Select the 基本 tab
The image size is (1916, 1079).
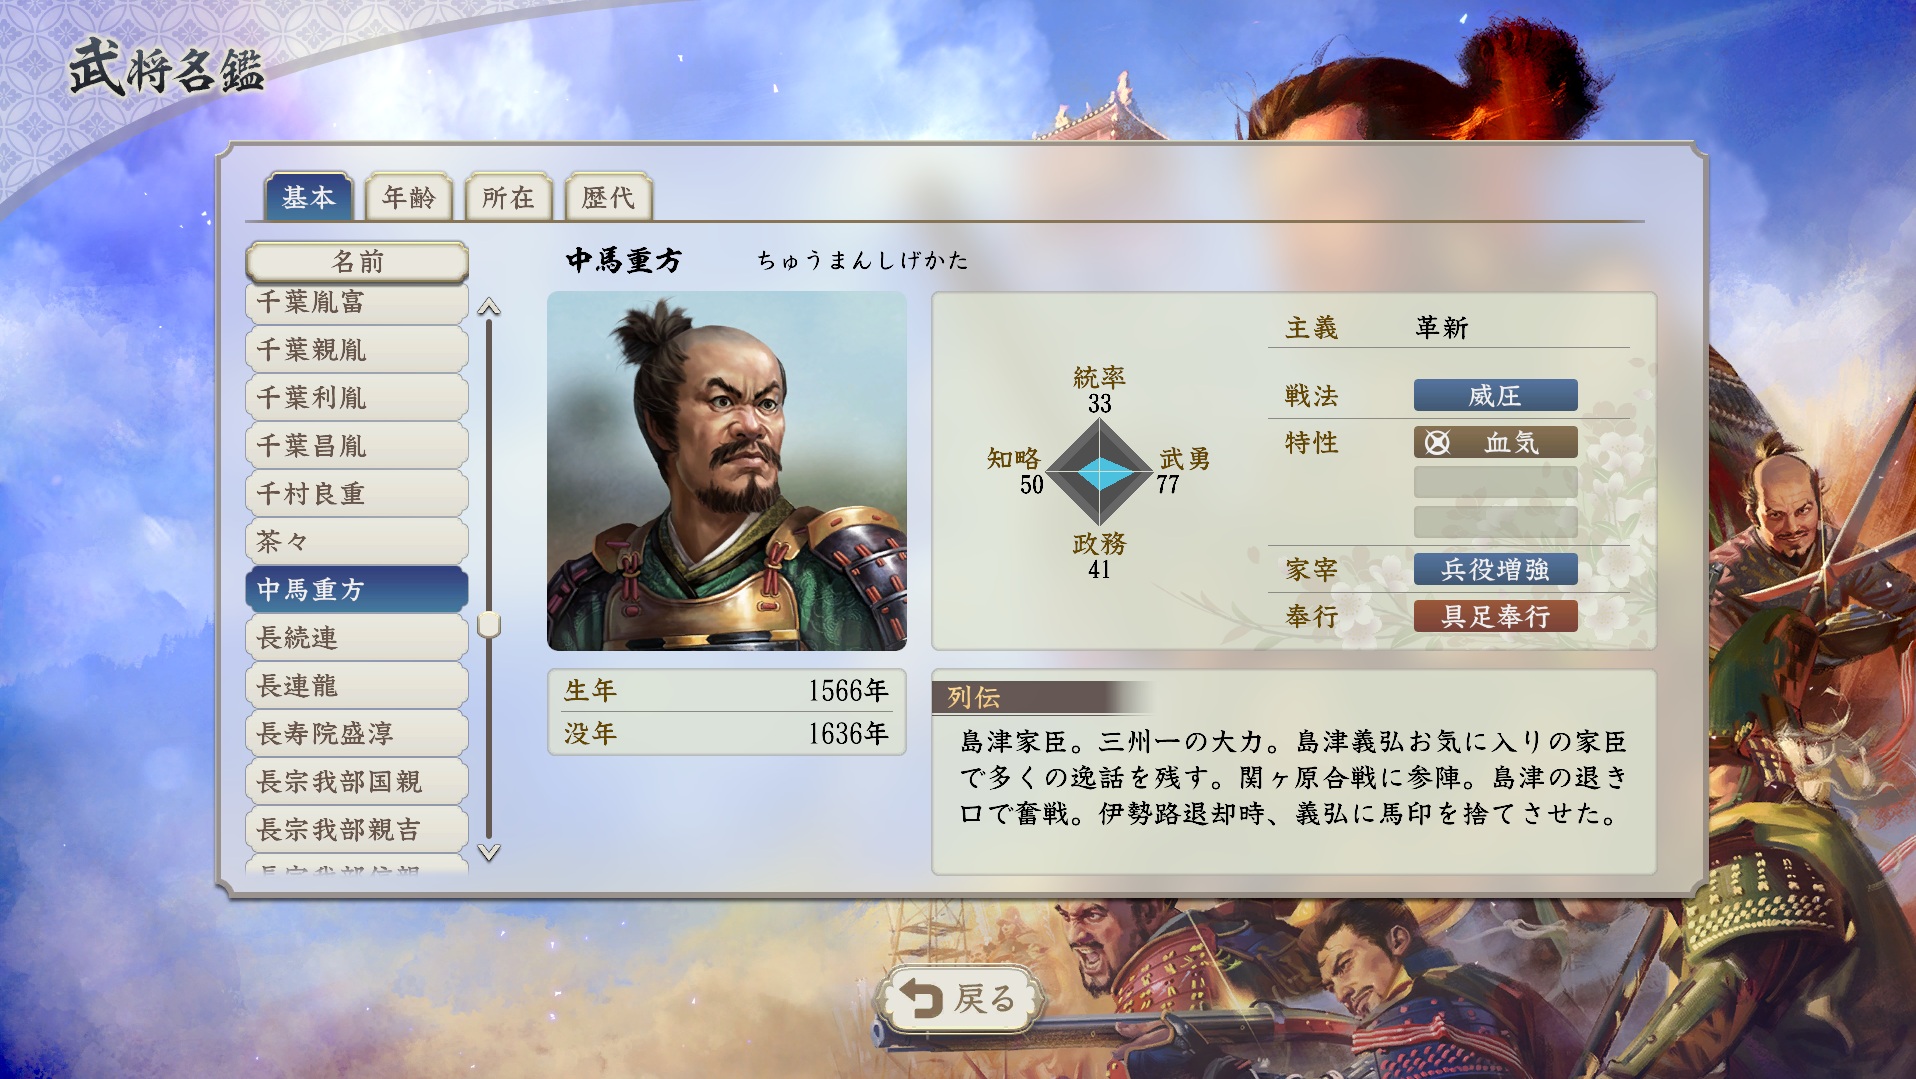coord(308,197)
